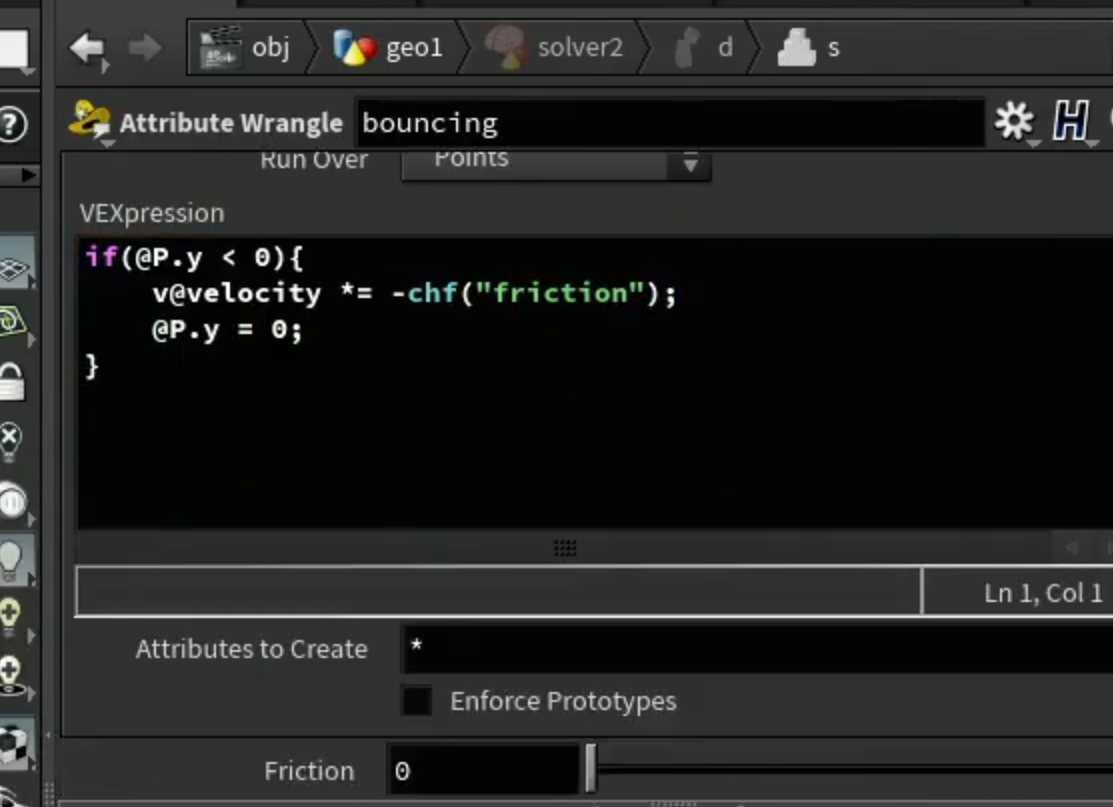This screenshot has height=807, width=1113.
Task: Go back with the left arrow icon
Action: [87, 48]
